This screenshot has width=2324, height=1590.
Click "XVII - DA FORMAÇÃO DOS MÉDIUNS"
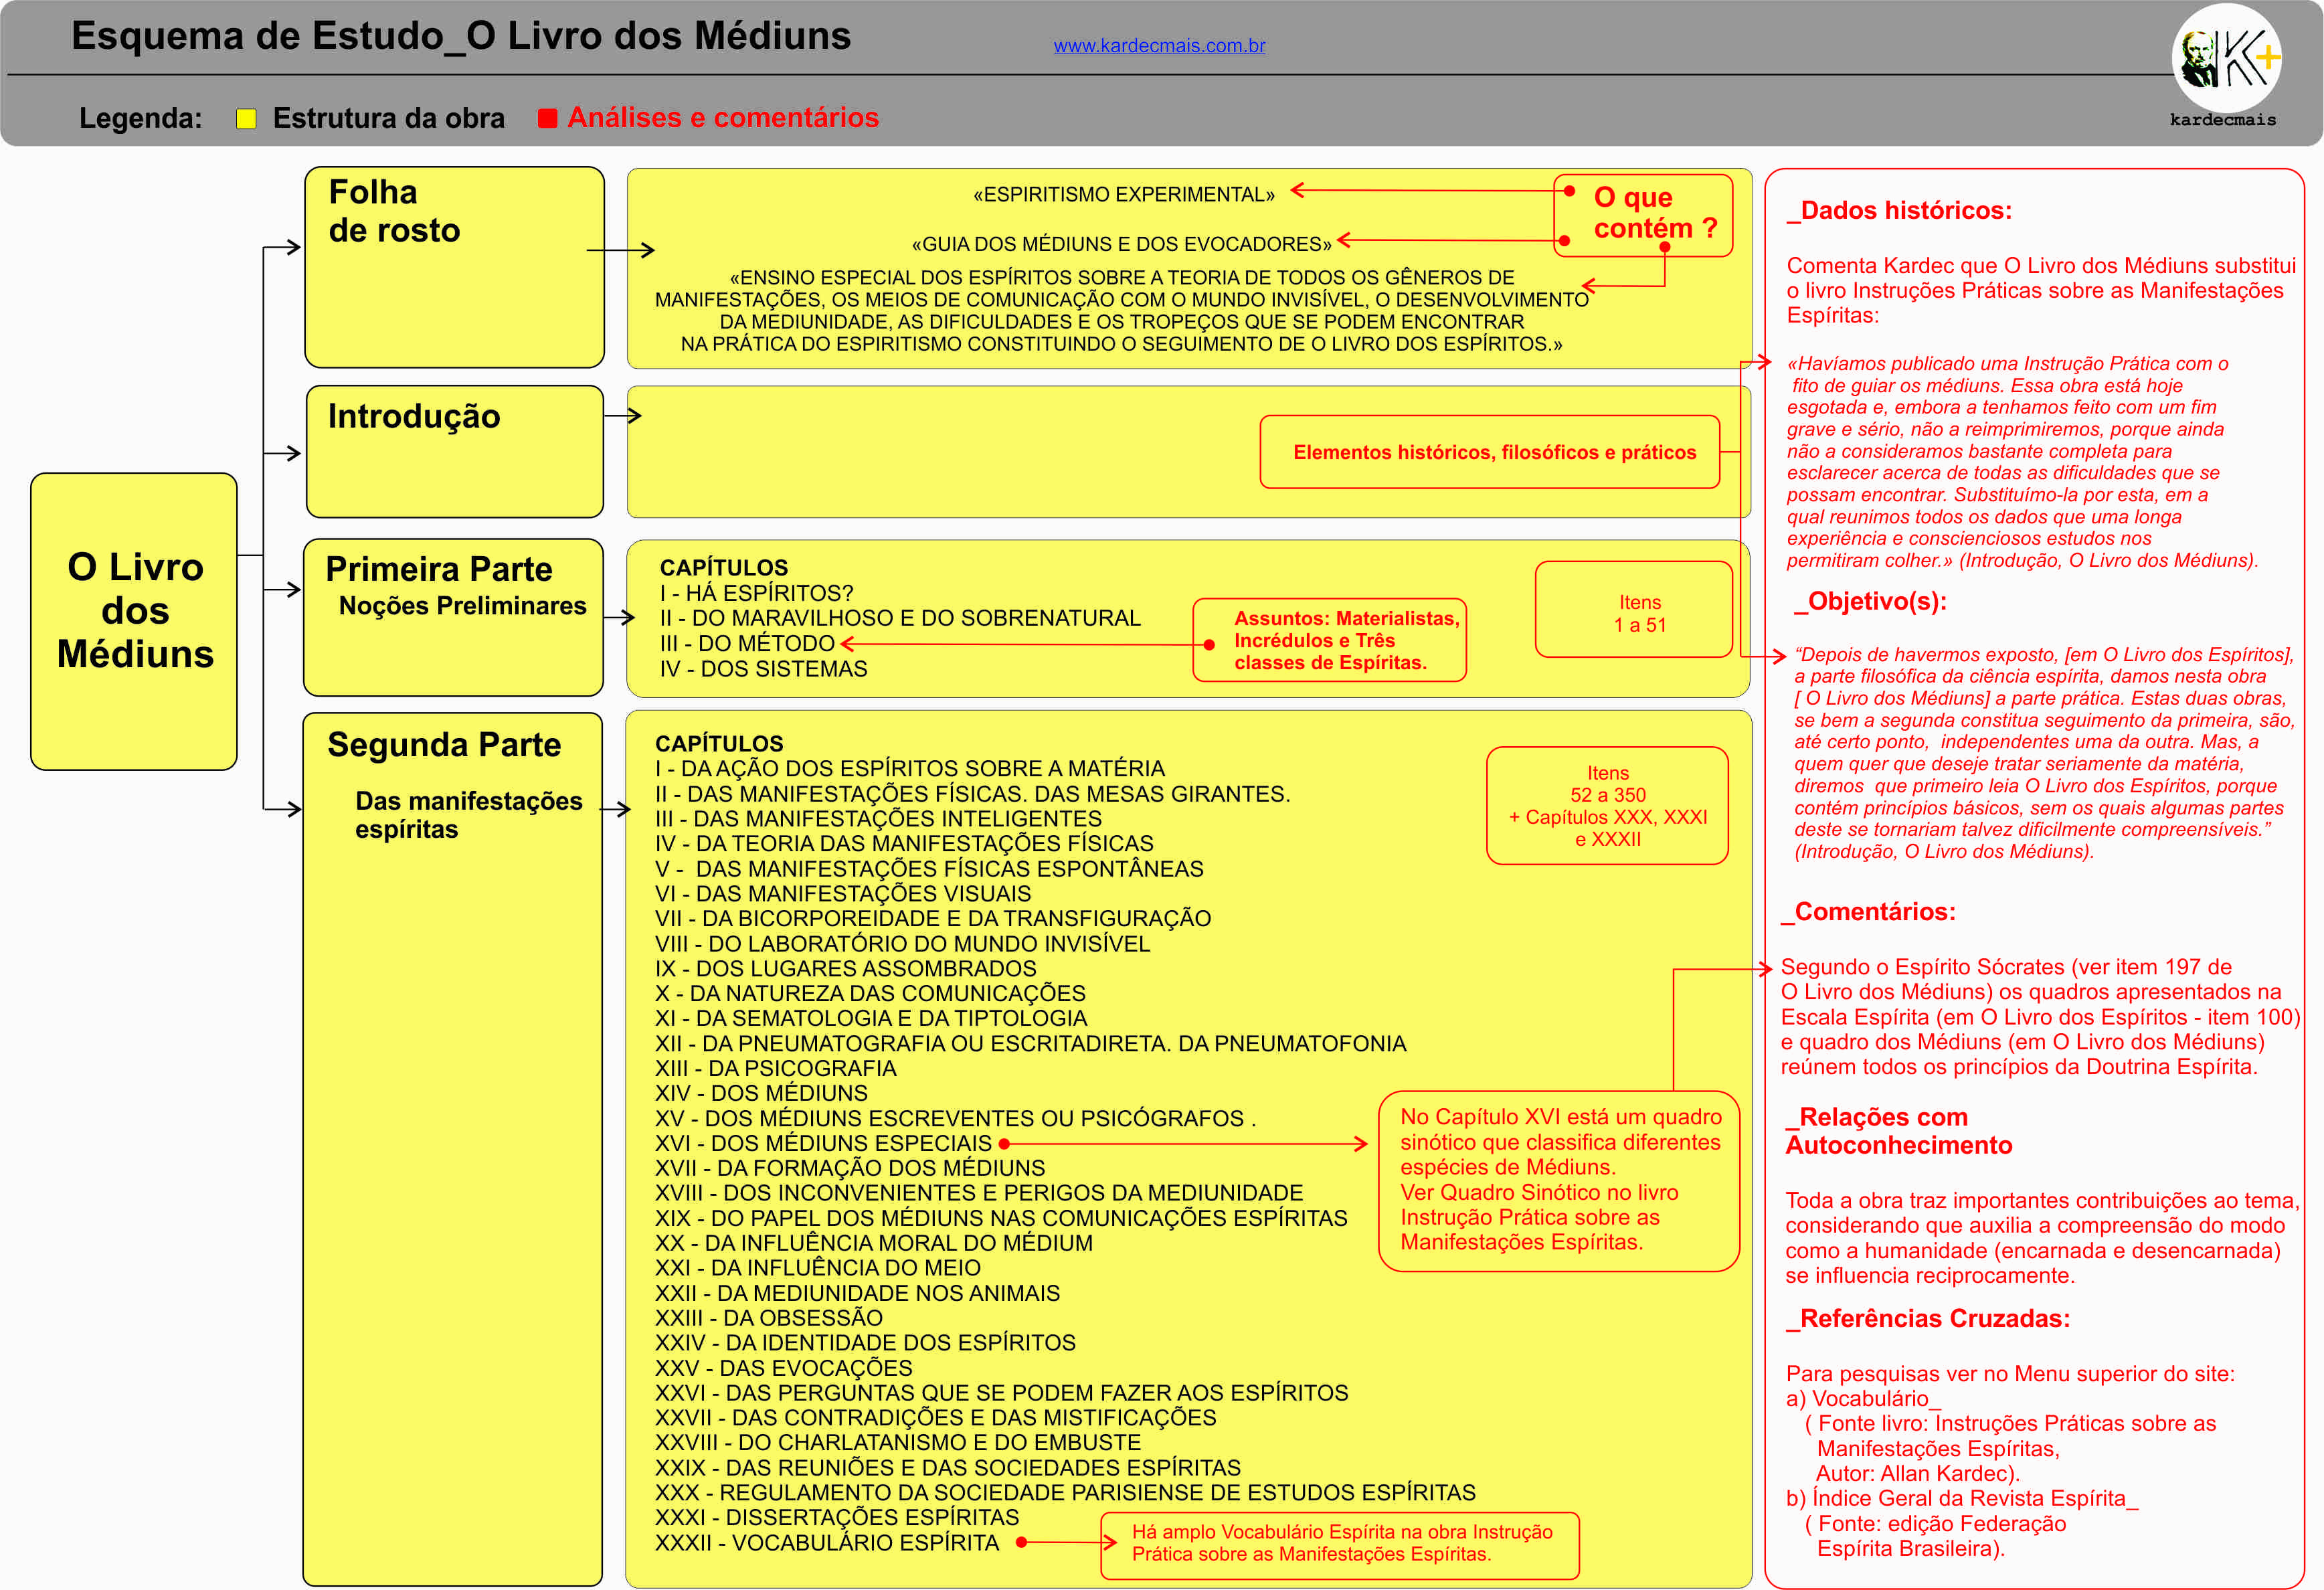click(x=850, y=1168)
